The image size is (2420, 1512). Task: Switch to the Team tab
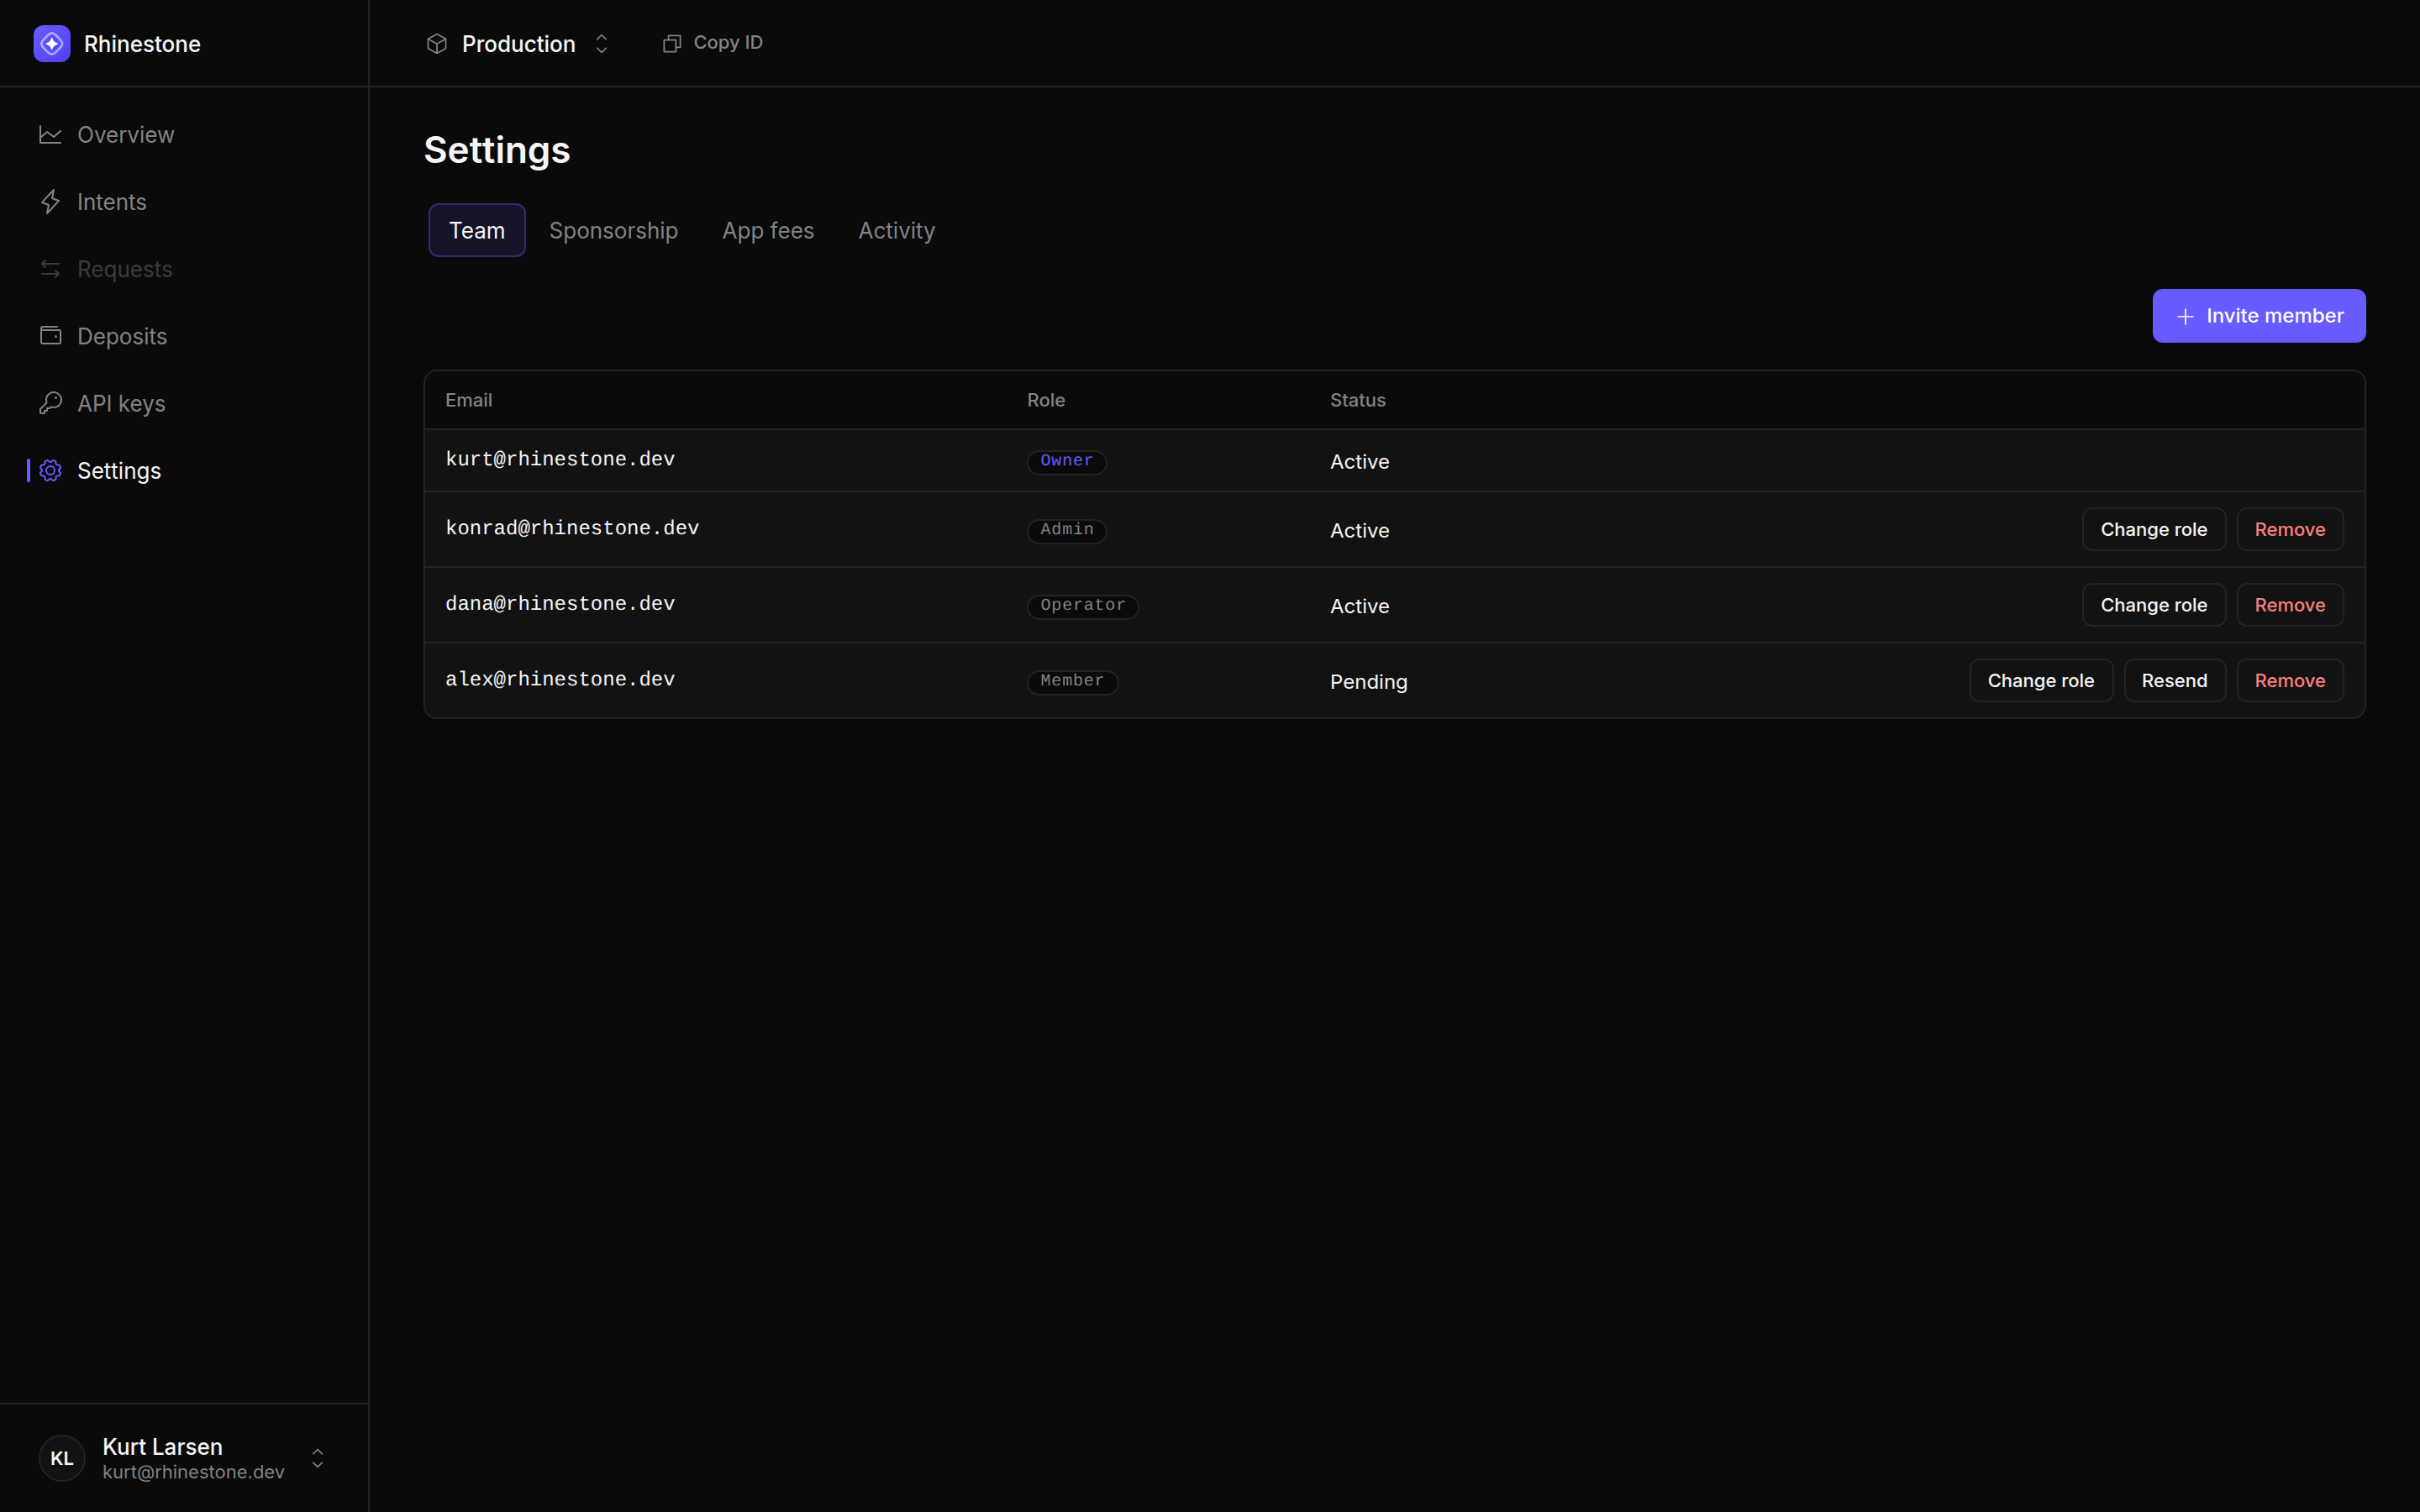click(477, 230)
